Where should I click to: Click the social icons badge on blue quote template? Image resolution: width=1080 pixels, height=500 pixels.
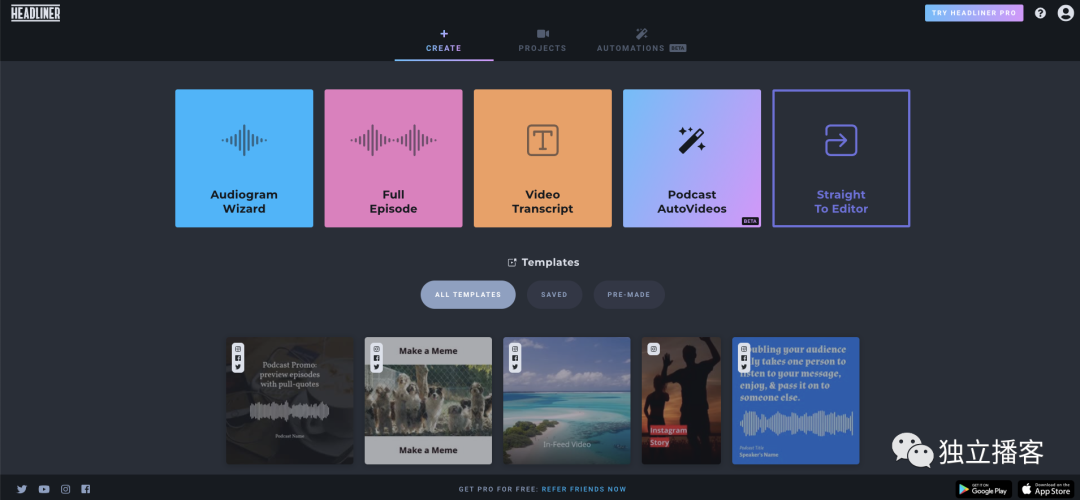tap(744, 358)
